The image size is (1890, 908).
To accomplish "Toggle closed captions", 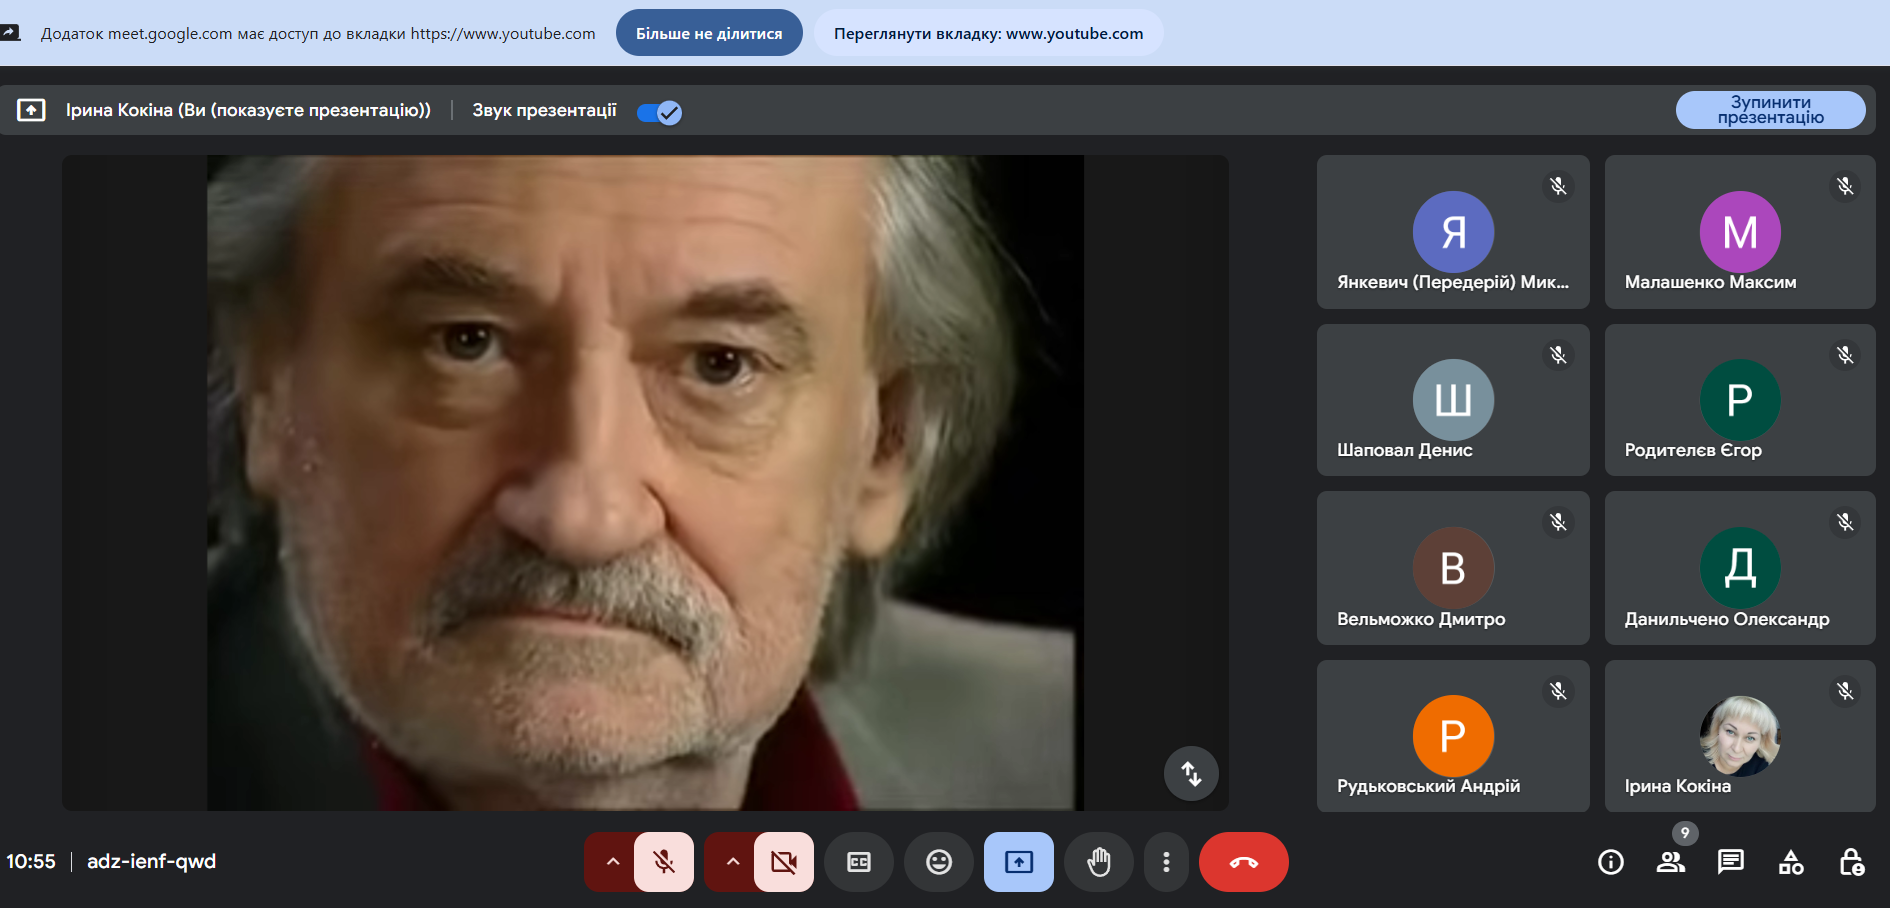I will click(858, 862).
